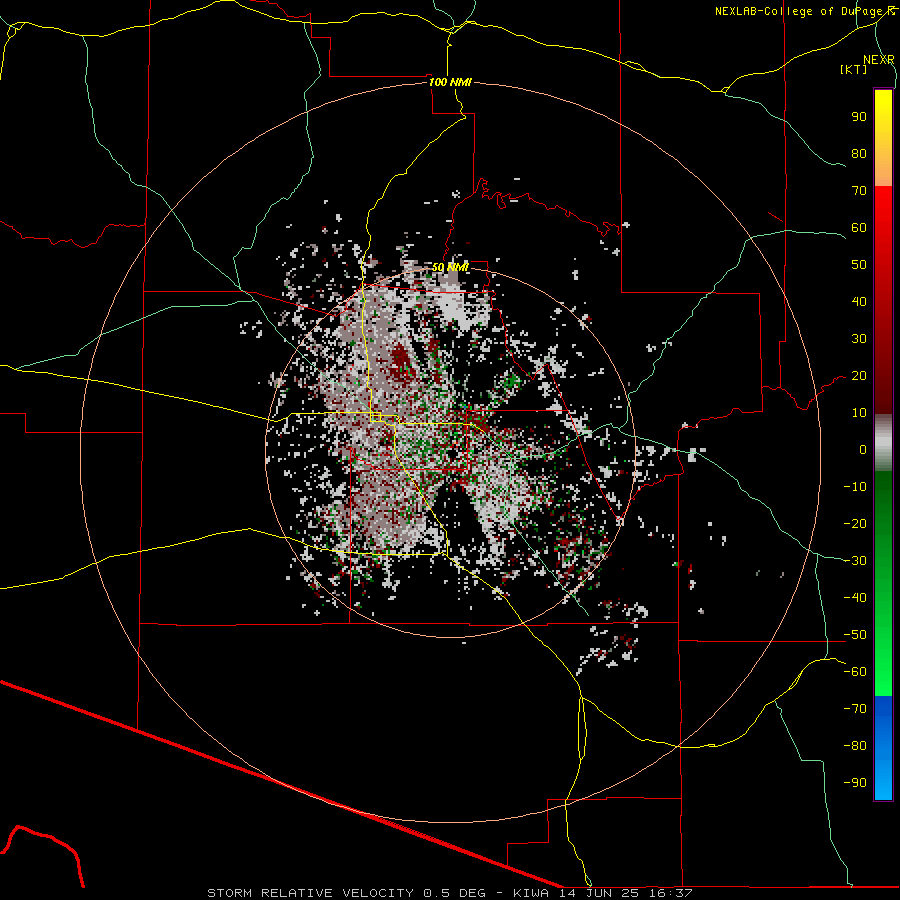Select the bright green segment of the color bar
The height and width of the screenshot is (900, 900).
(883, 660)
